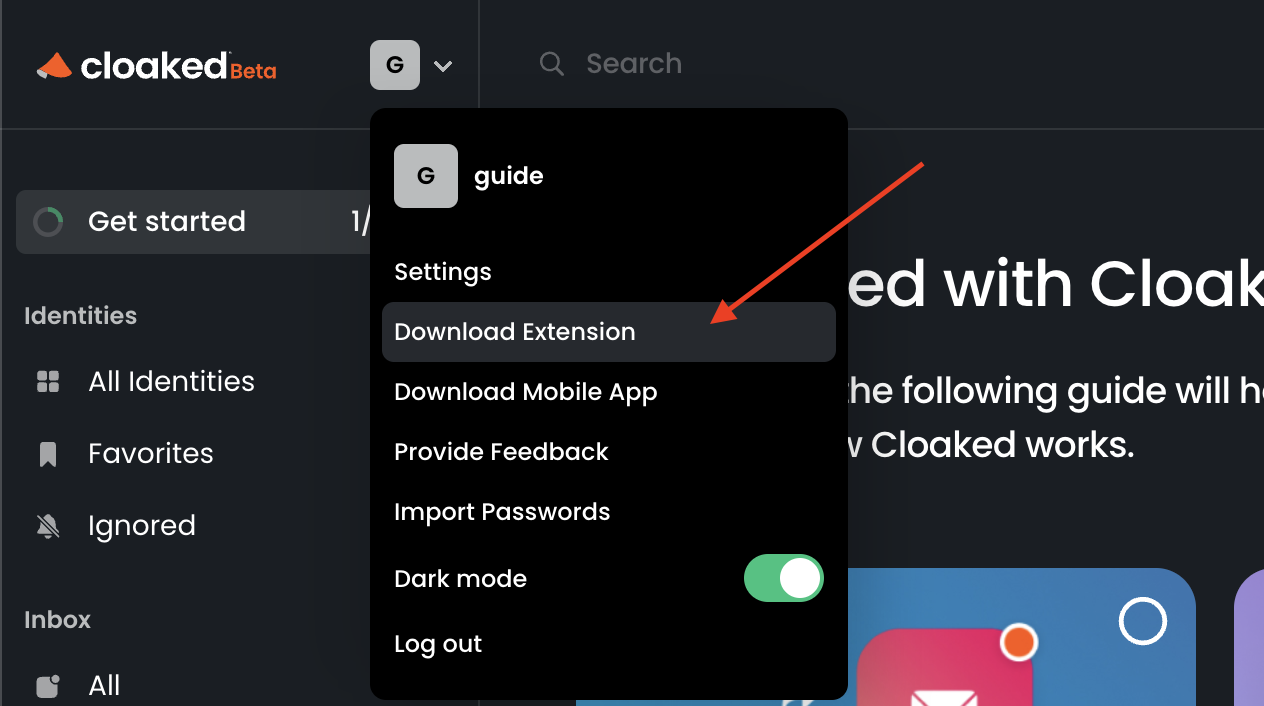The height and width of the screenshot is (706, 1264).
Task: Select Download Mobile App
Action: pos(526,392)
